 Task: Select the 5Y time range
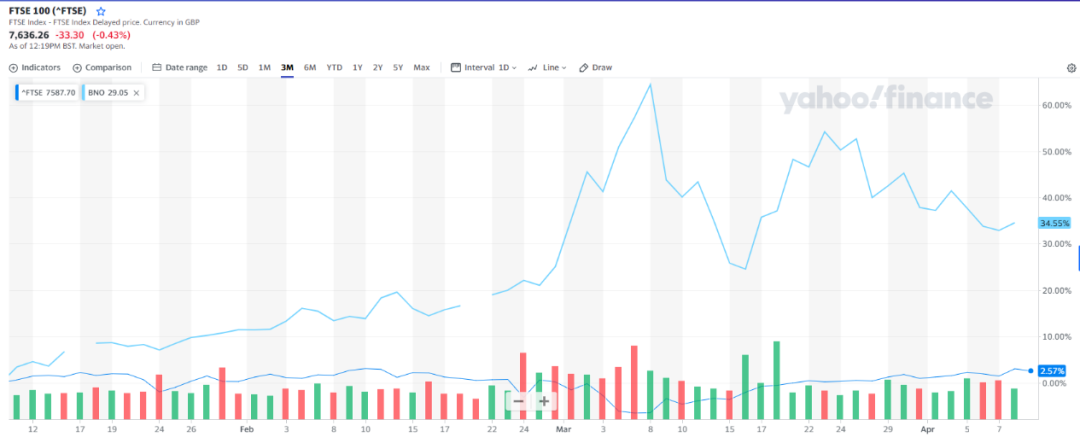coord(398,68)
